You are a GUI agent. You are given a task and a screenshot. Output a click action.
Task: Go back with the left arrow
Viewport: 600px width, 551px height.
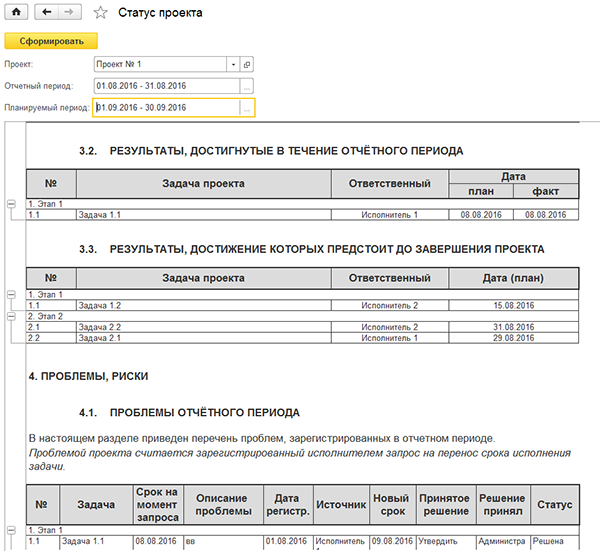48,13
